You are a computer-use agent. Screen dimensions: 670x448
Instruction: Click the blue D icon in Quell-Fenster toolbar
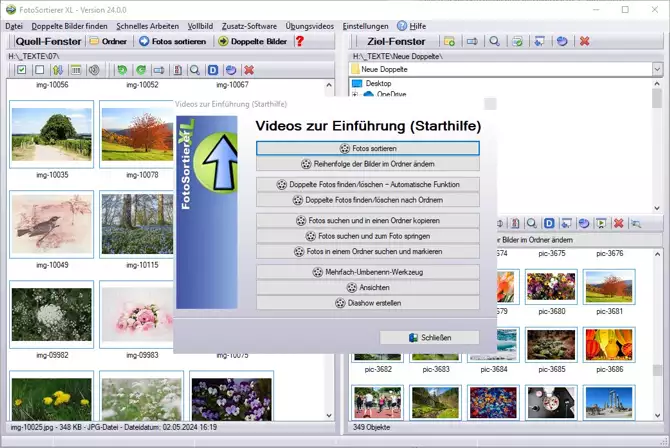(213, 70)
